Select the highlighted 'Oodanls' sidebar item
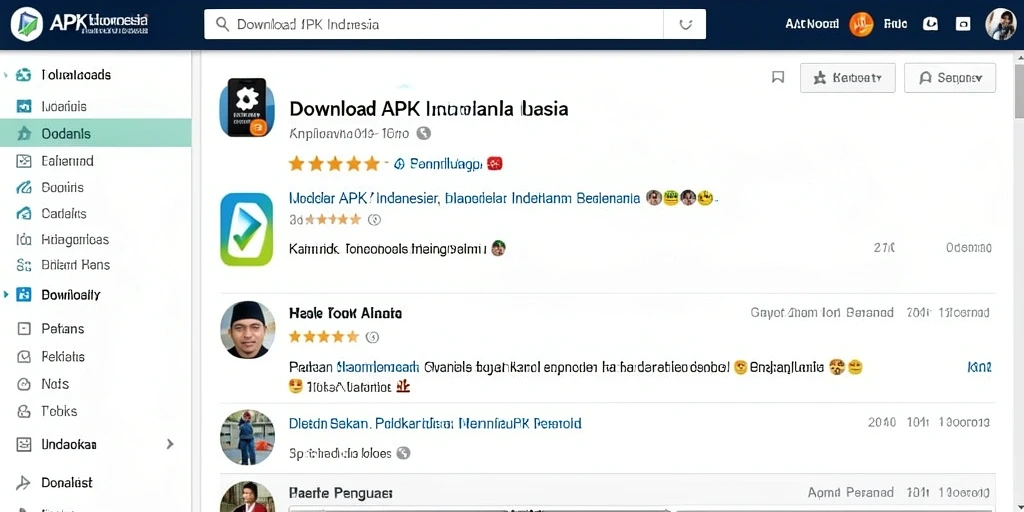Viewport: 1024px width, 512px height. (x=95, y=133)
